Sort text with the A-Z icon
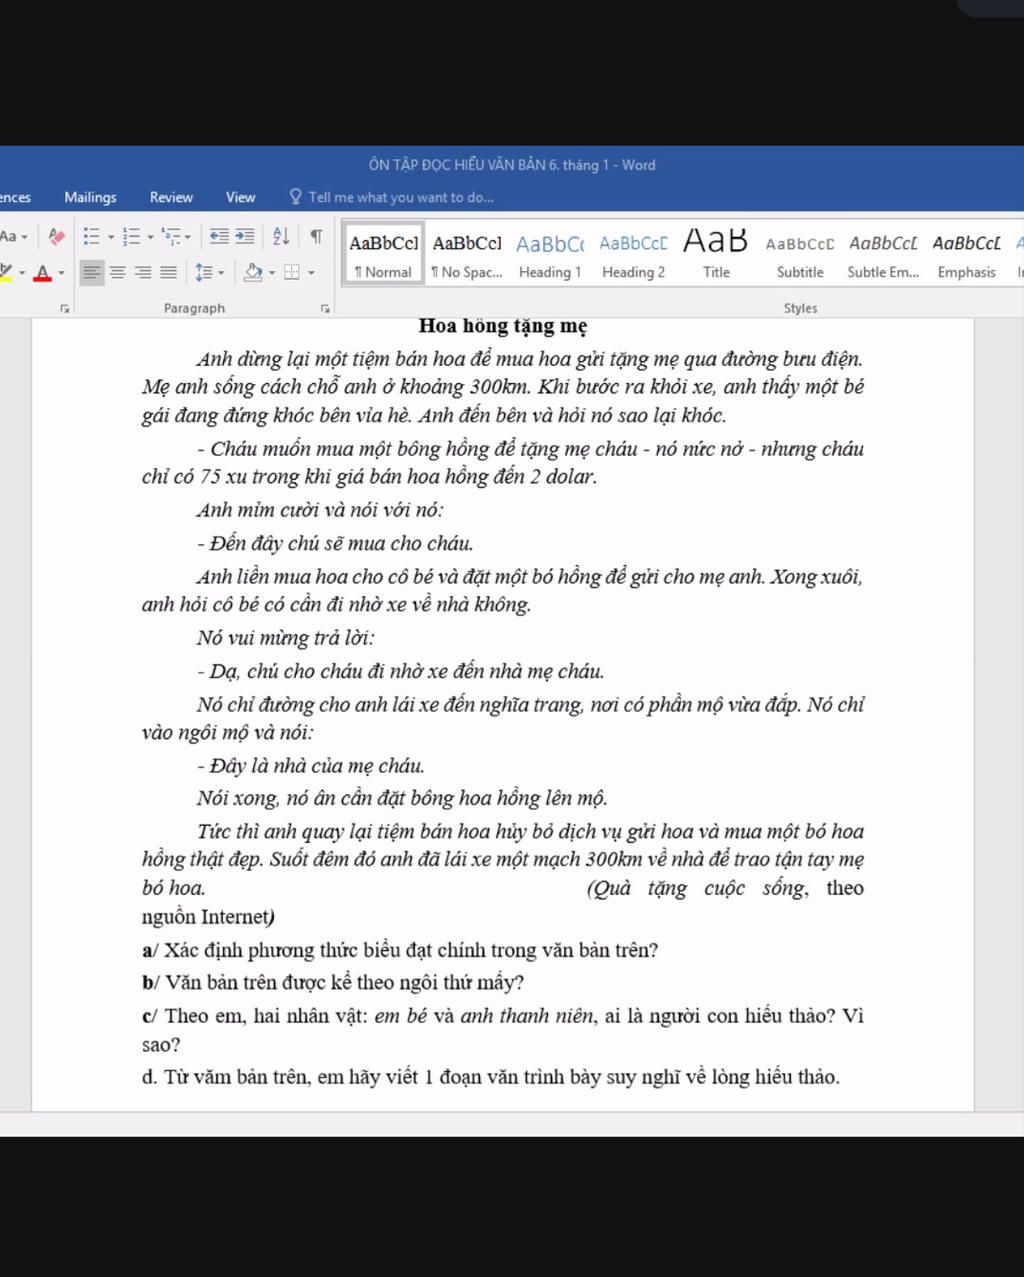The height and width of the screenshot is (1277, 1024). pyautogui.click(x=281, y=236)
